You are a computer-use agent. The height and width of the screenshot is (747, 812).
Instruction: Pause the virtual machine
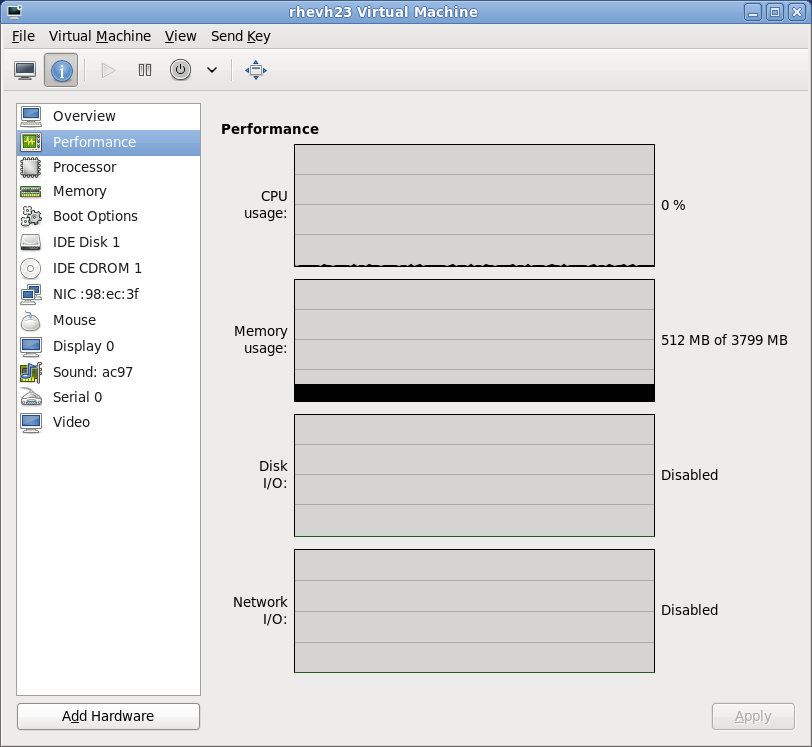pyautogui.click(x=144, y=70)
